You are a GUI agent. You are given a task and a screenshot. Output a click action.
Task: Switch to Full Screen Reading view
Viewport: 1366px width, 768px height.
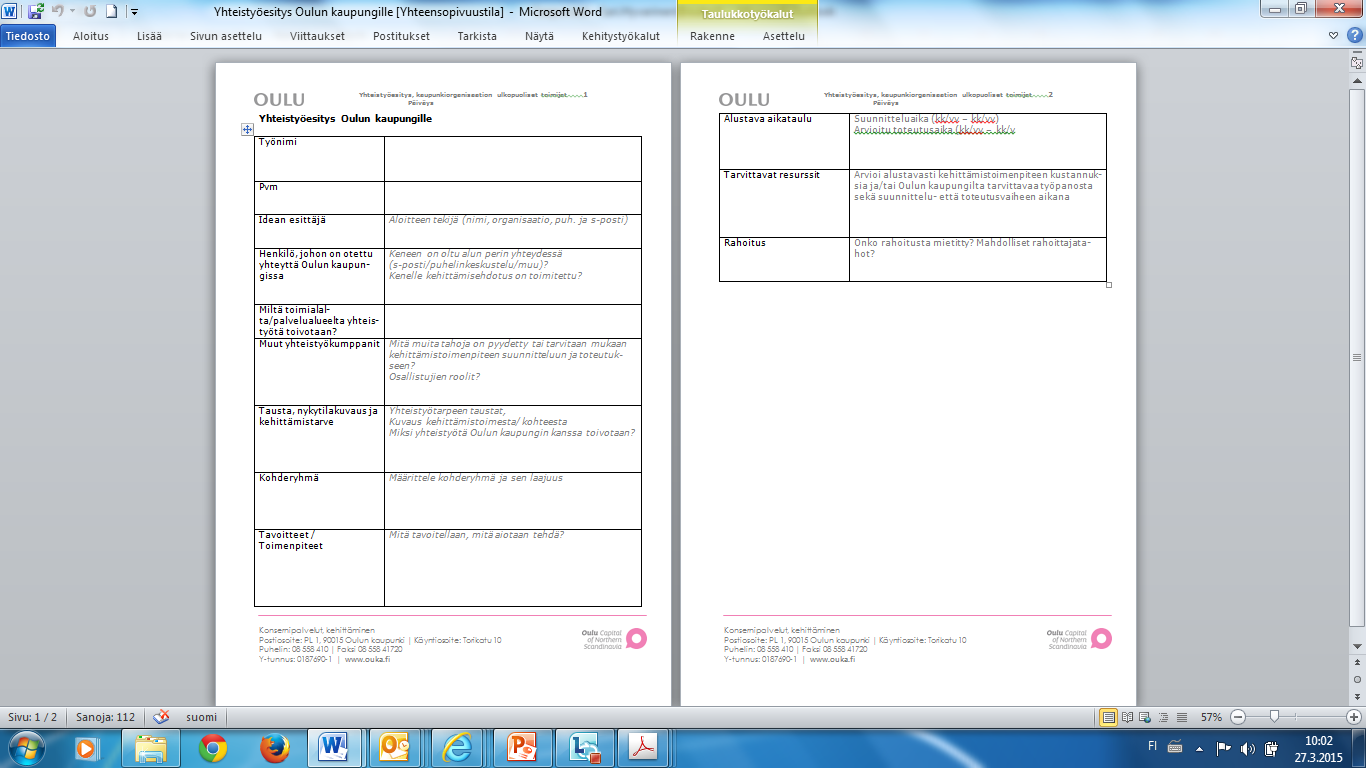(x=1129, y=717)
